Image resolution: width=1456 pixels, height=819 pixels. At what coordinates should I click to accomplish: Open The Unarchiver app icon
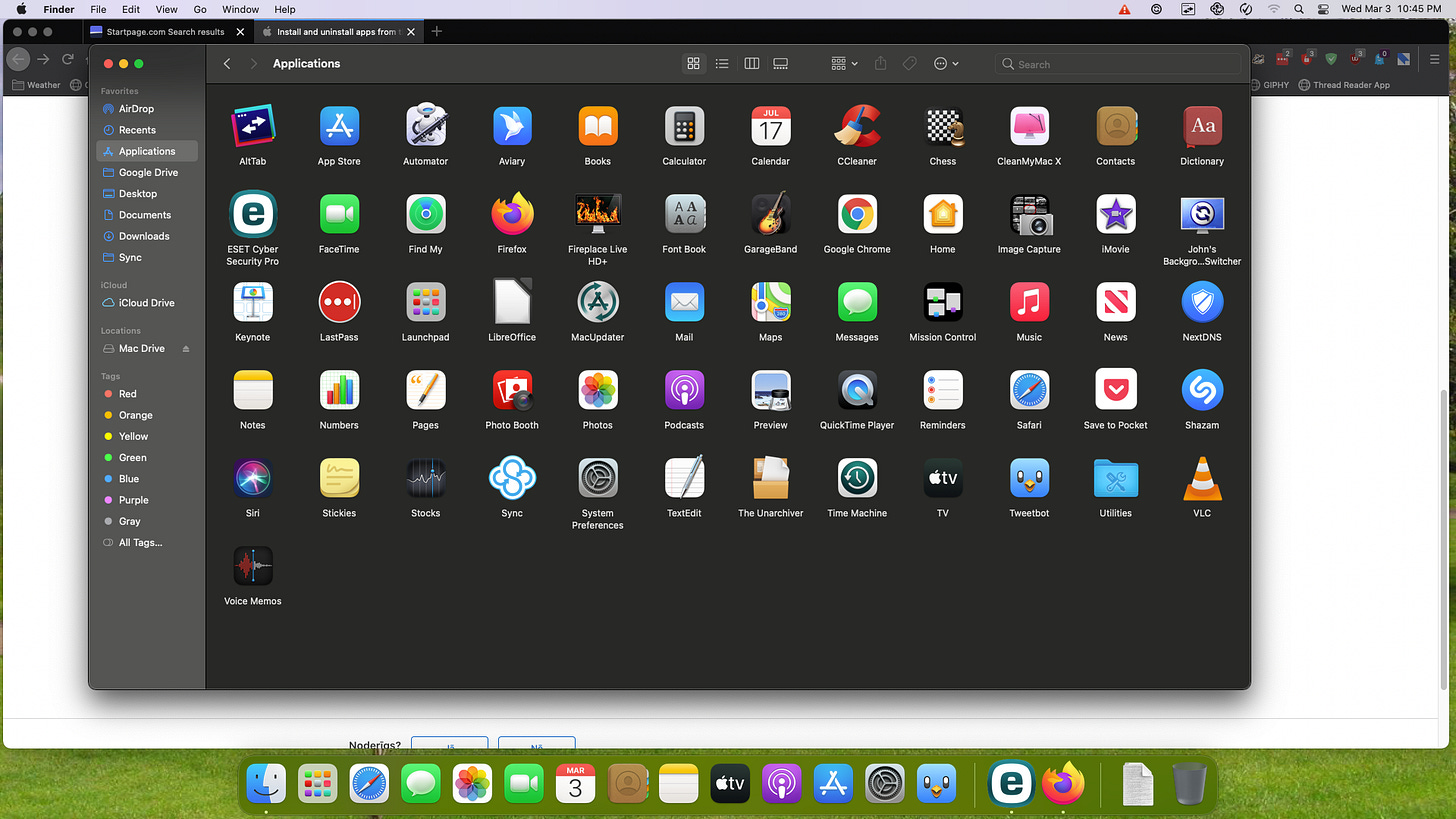(x=771, y=478)
